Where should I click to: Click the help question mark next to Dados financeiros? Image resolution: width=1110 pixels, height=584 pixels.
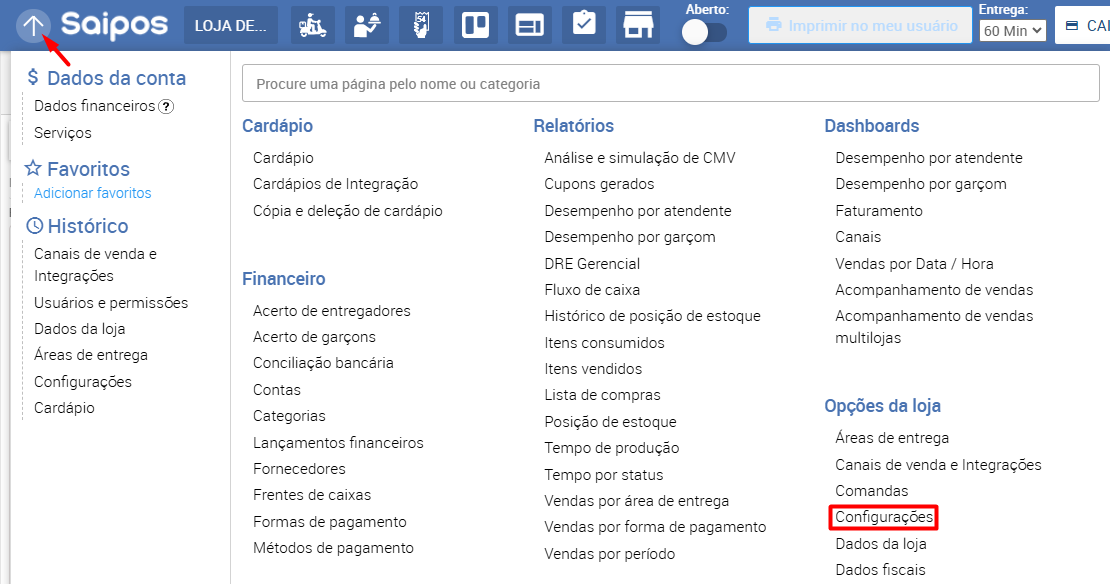pos(167,106)
